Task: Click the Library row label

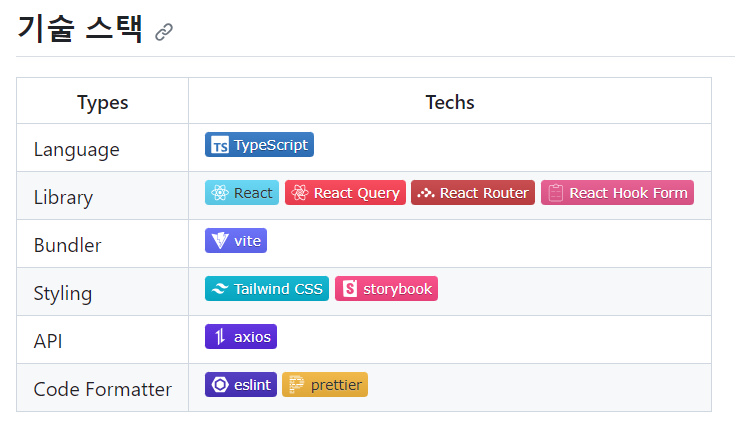Action: pyautogui.click(x=63, y=198)
